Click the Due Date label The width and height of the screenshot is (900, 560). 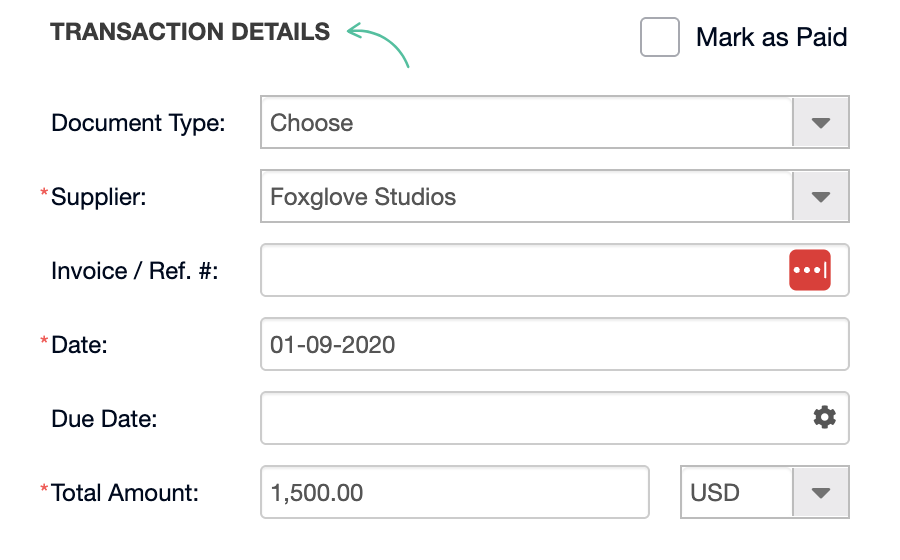(x=104, y=419)
